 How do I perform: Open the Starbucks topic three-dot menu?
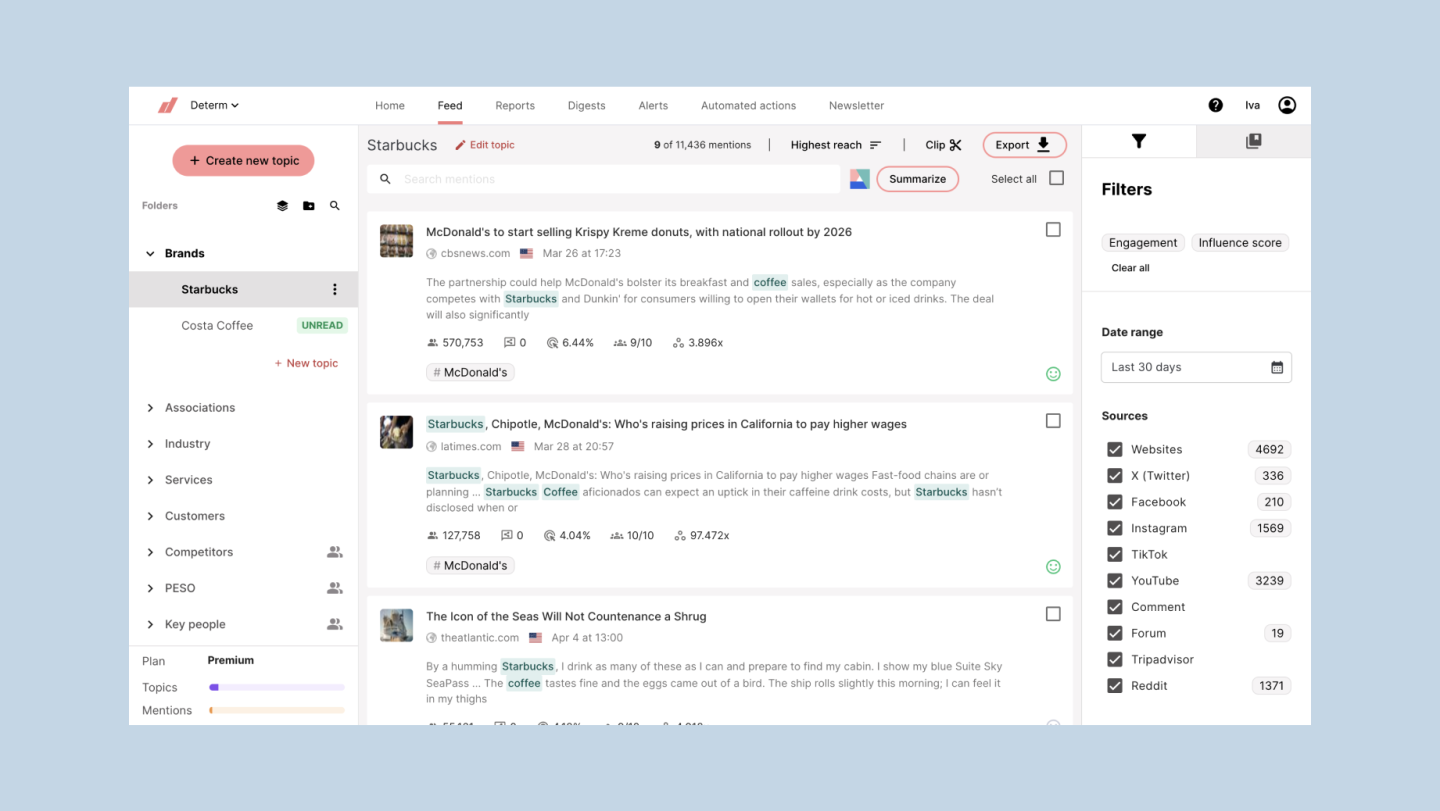[335, 290]
